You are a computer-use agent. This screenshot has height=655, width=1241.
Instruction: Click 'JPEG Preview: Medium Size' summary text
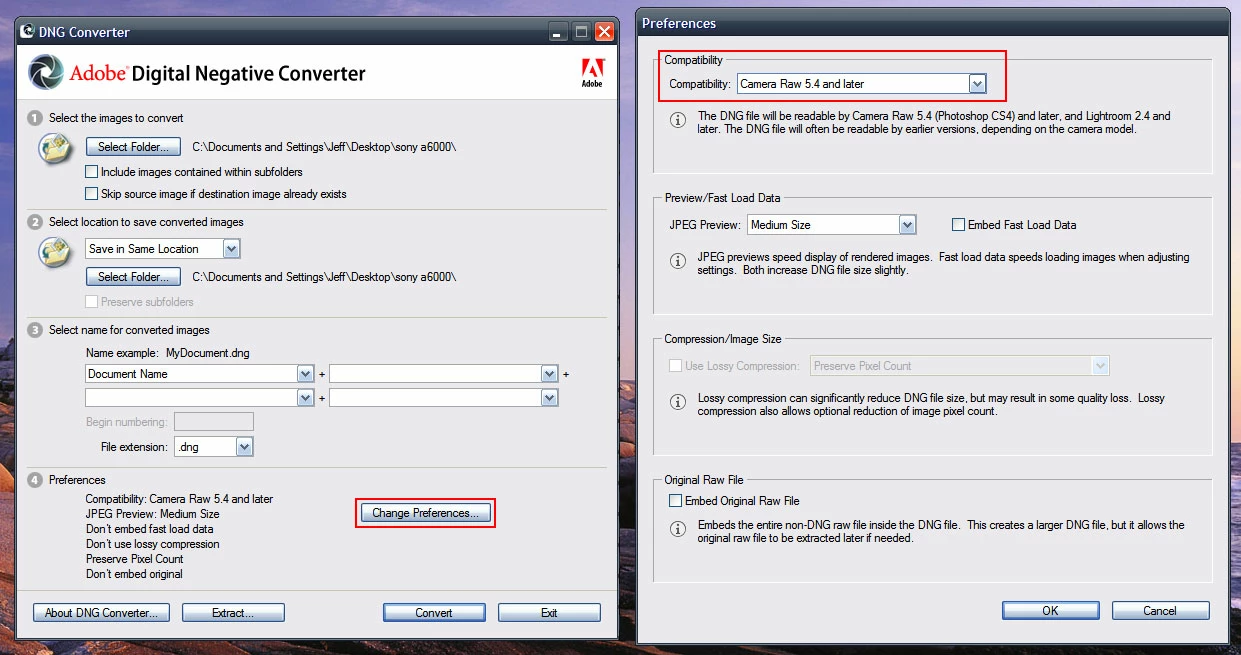[x=153, y=514]
